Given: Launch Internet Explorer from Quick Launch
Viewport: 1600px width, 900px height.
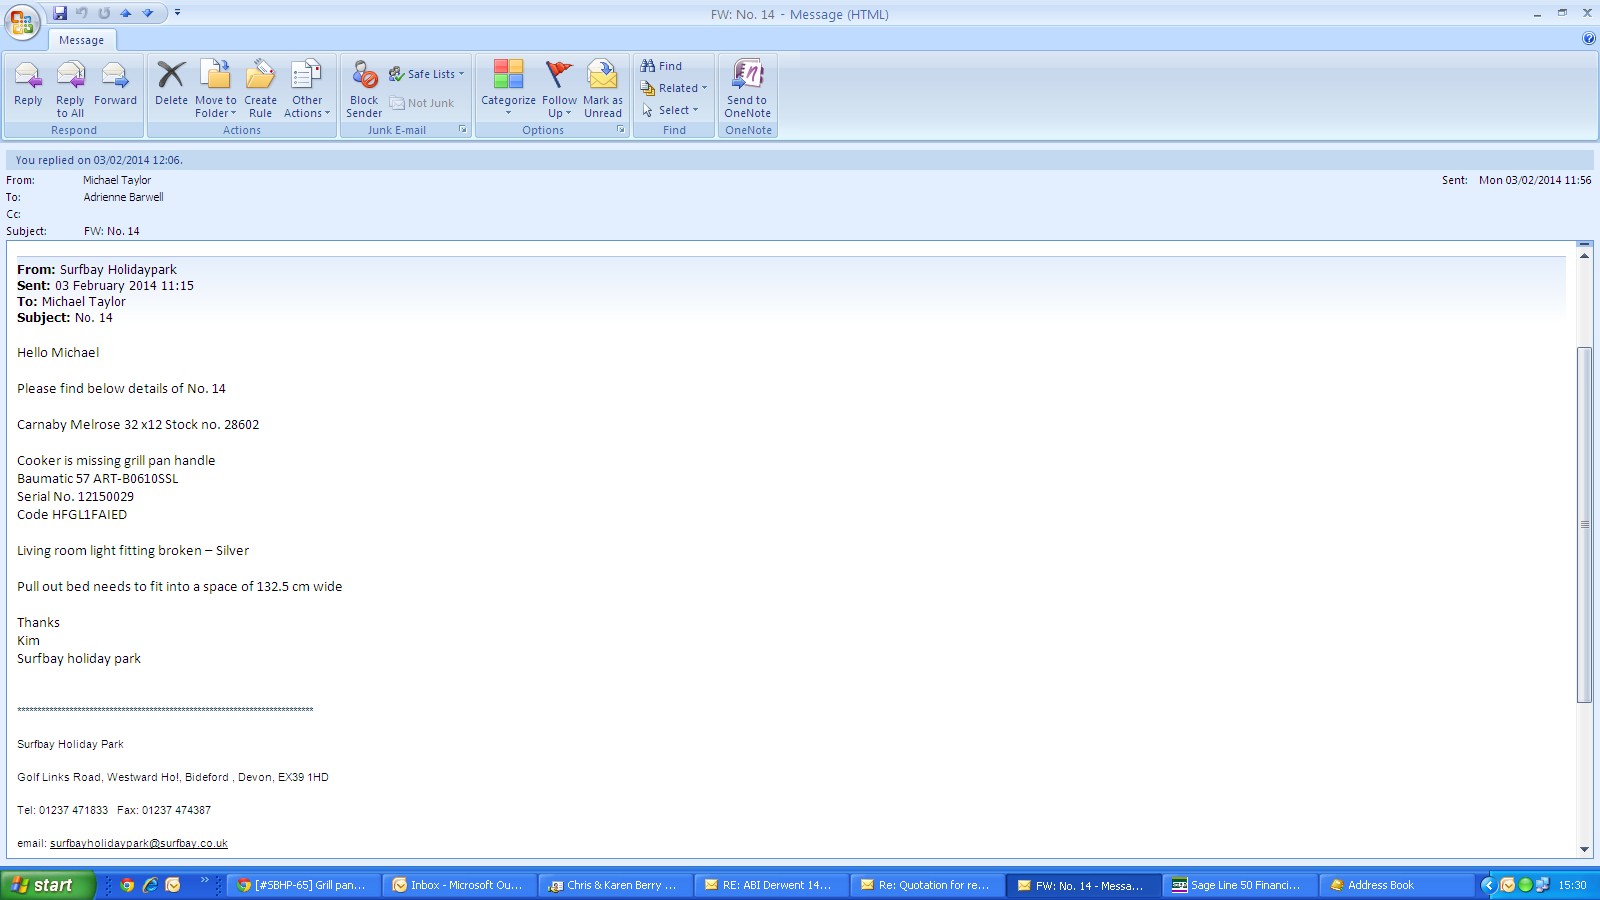Looking at the screenshot, I should click(x=150, y=885).
